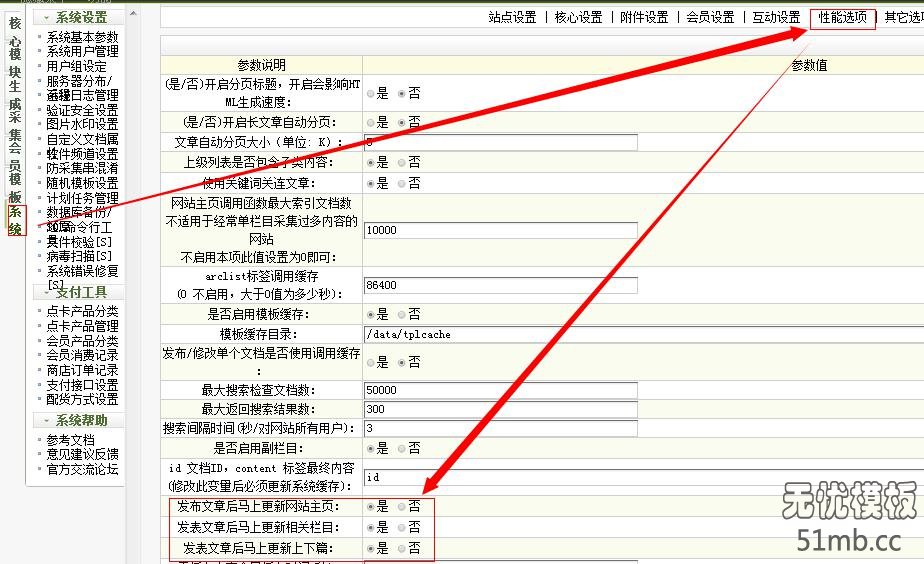The height and width of the screenshot is (564, 924).
Task: Select 是 for 开启分页标题
Action: [371, 94]
